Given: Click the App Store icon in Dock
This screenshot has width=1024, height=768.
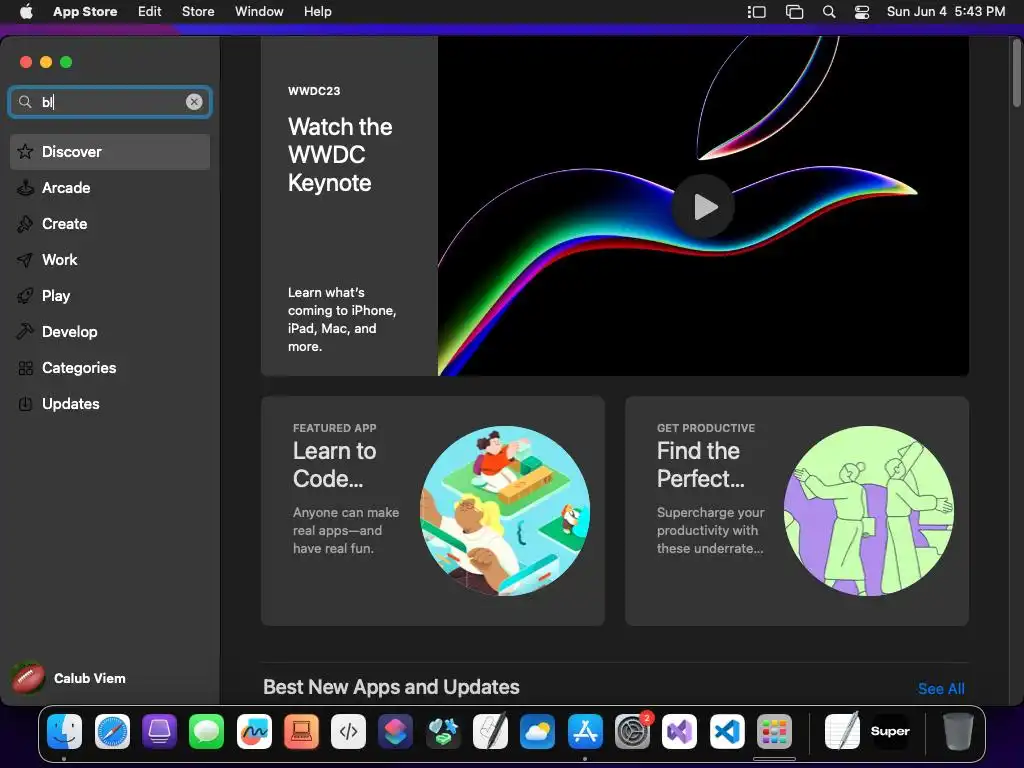Looking at the screenshot, I should coord(585,731).
